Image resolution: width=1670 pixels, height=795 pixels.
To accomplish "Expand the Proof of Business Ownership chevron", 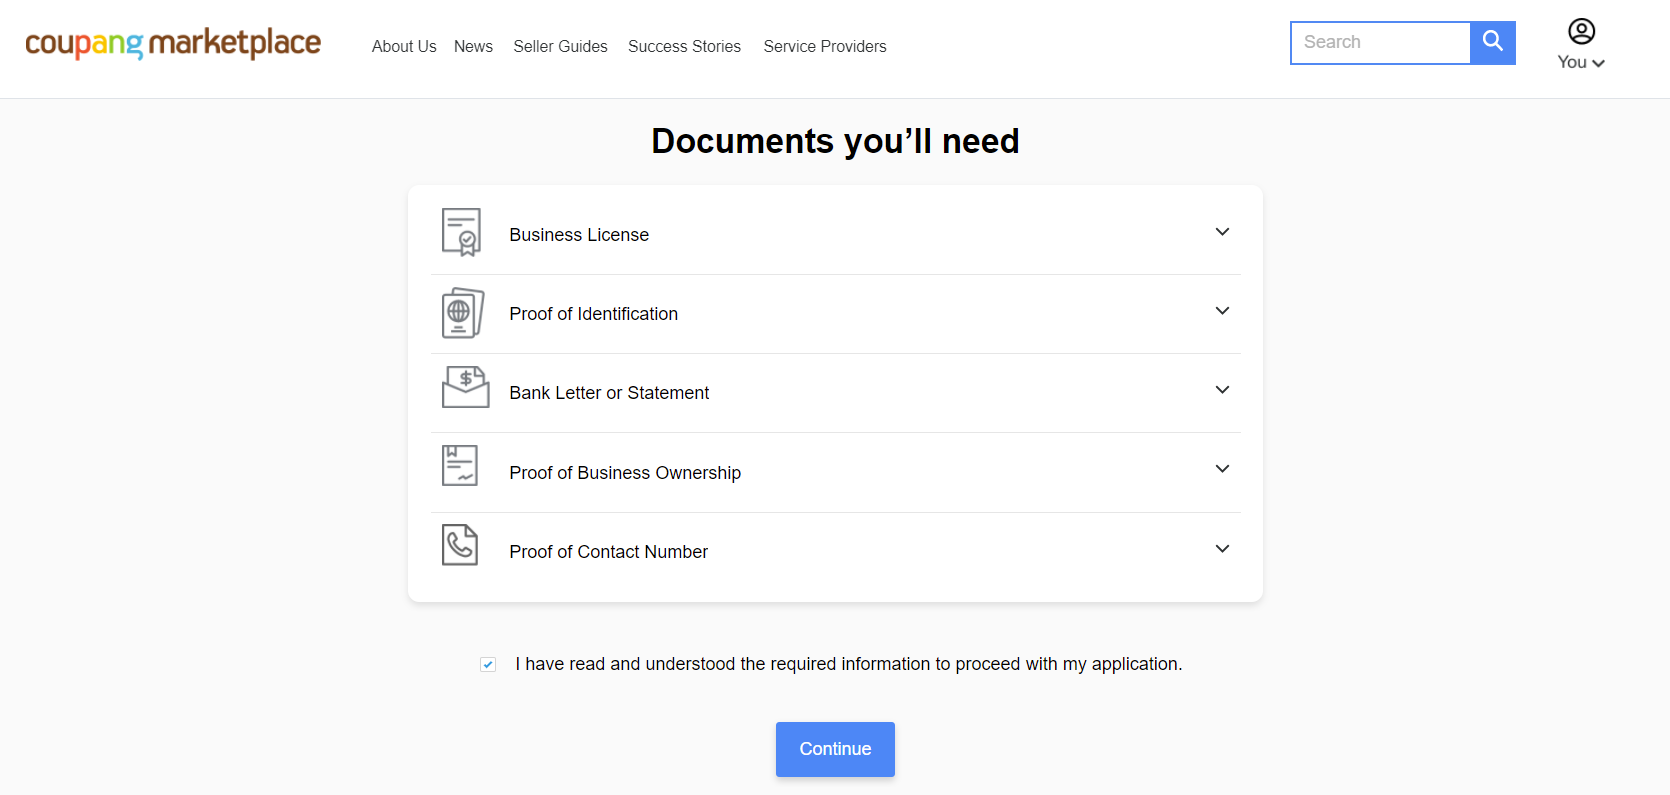I will point(1222,469).
